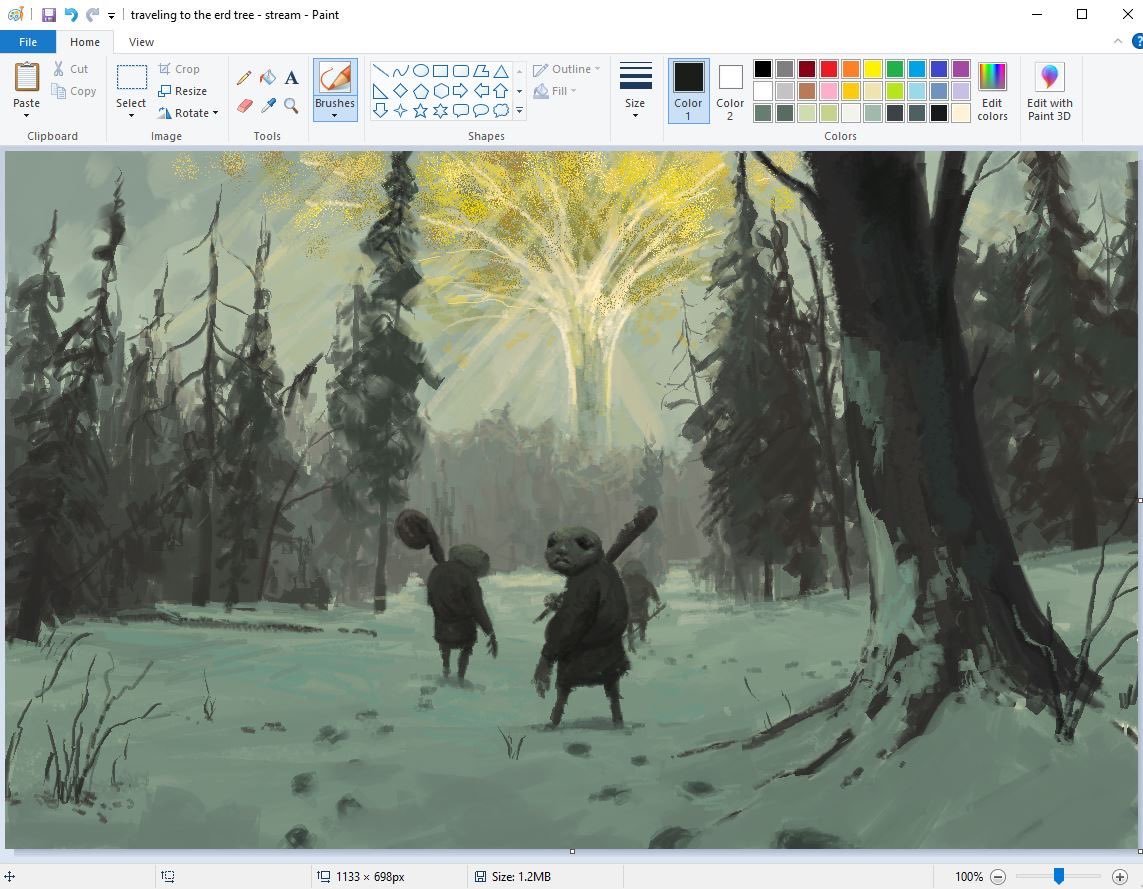1143x889 pixels.
Task: Open the Rotate dropdown
Action: (188, 113)
